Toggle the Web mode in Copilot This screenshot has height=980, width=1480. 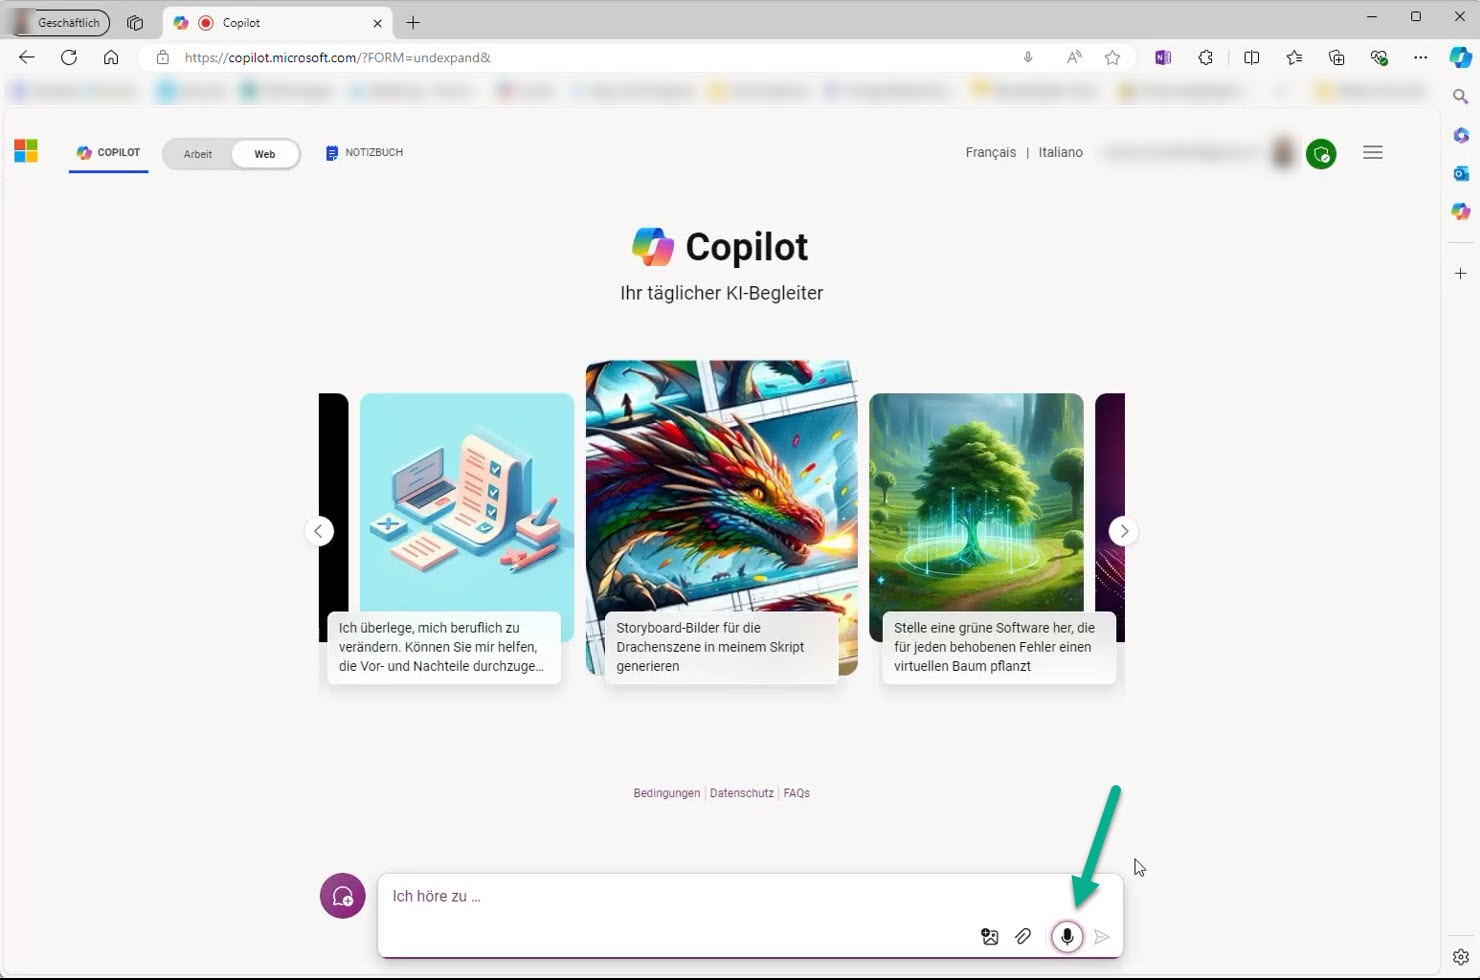click(264, 153)
